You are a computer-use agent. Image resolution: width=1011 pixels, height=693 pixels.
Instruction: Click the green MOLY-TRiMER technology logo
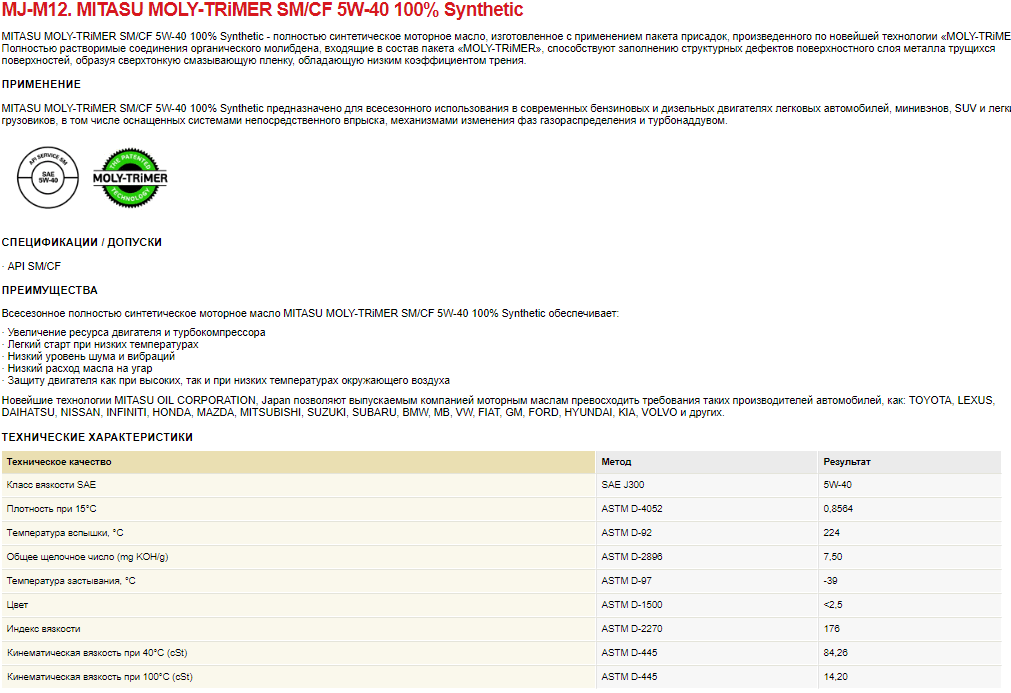point(130,177)
